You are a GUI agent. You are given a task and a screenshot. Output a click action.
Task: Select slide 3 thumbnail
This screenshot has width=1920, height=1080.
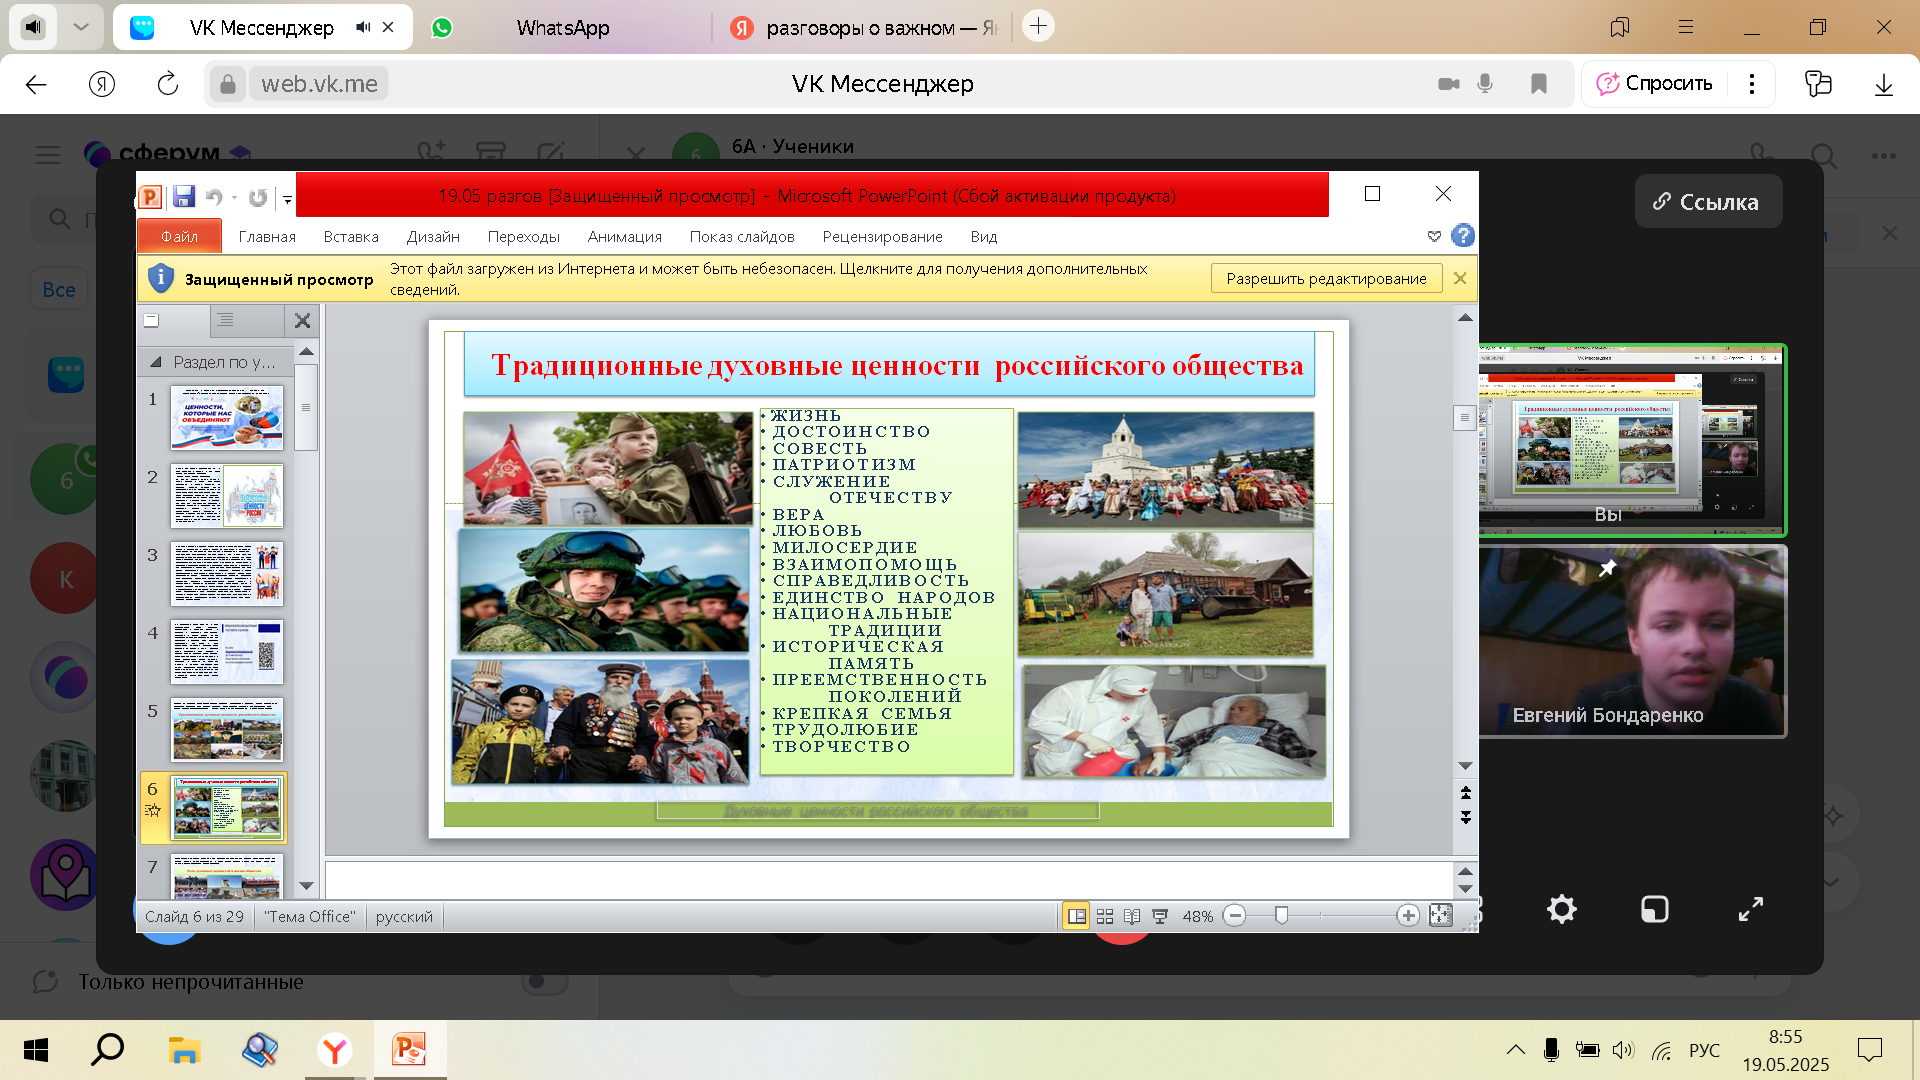227,574
